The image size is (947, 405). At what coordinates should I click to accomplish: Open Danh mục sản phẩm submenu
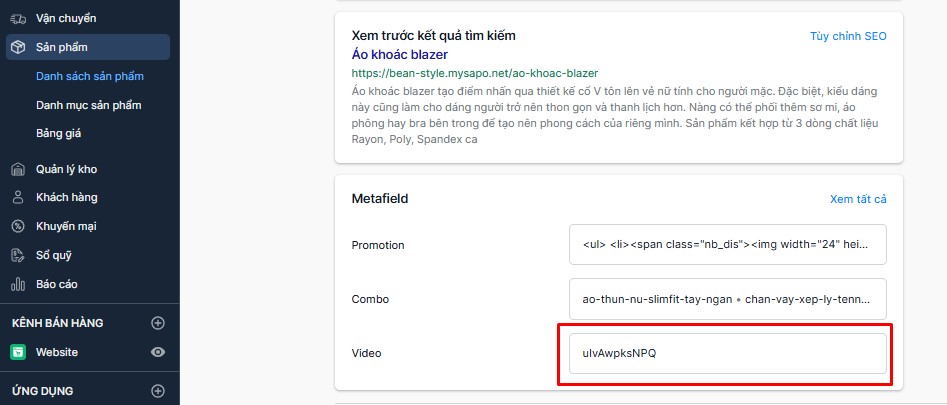89,105
